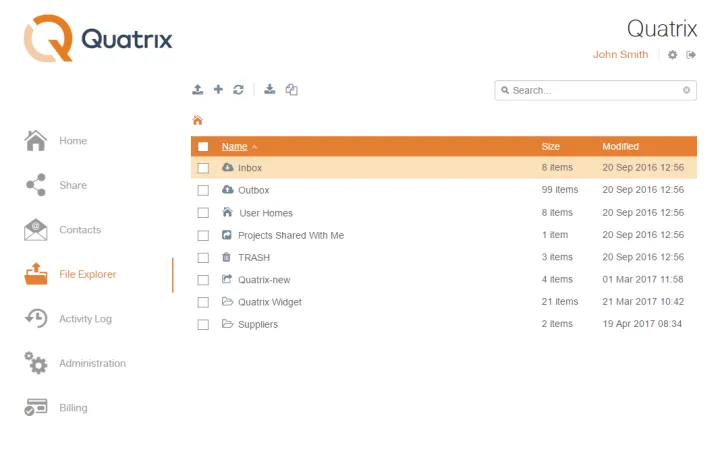Check the Outbox row checkbox
The image size is (720, 474).
[x=203, y=190]
